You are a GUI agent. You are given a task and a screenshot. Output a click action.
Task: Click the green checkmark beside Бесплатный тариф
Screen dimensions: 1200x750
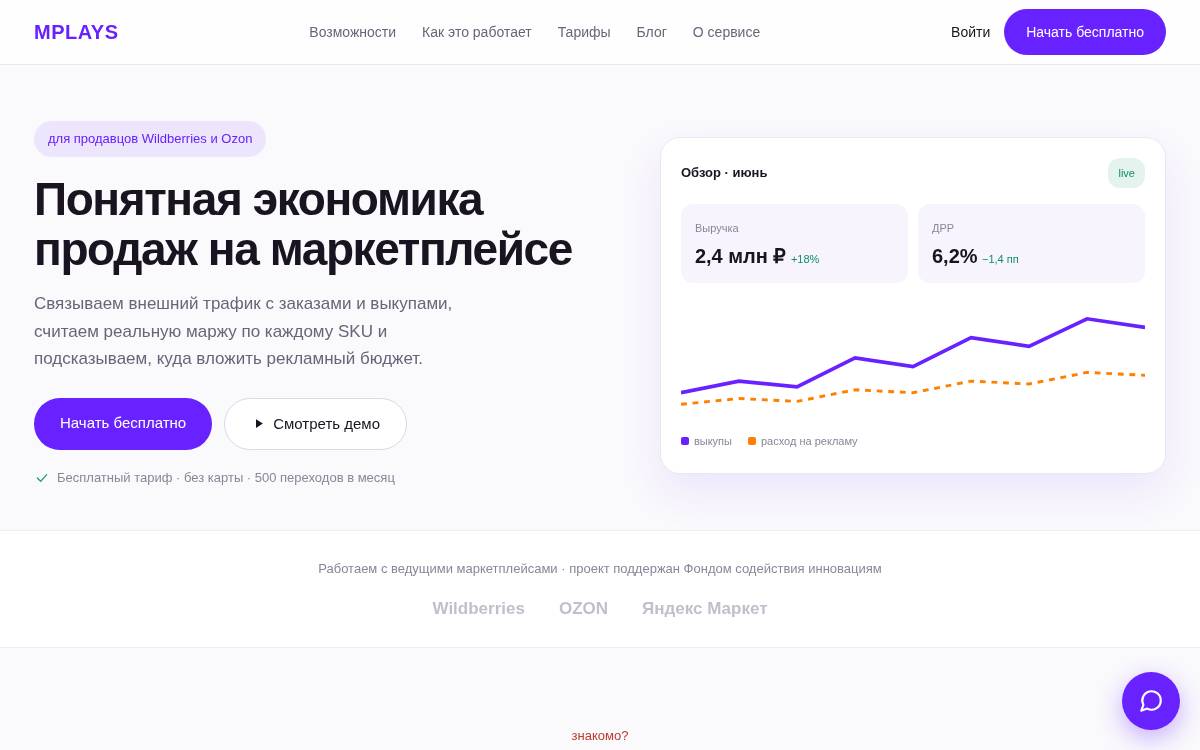coord(42,478)
